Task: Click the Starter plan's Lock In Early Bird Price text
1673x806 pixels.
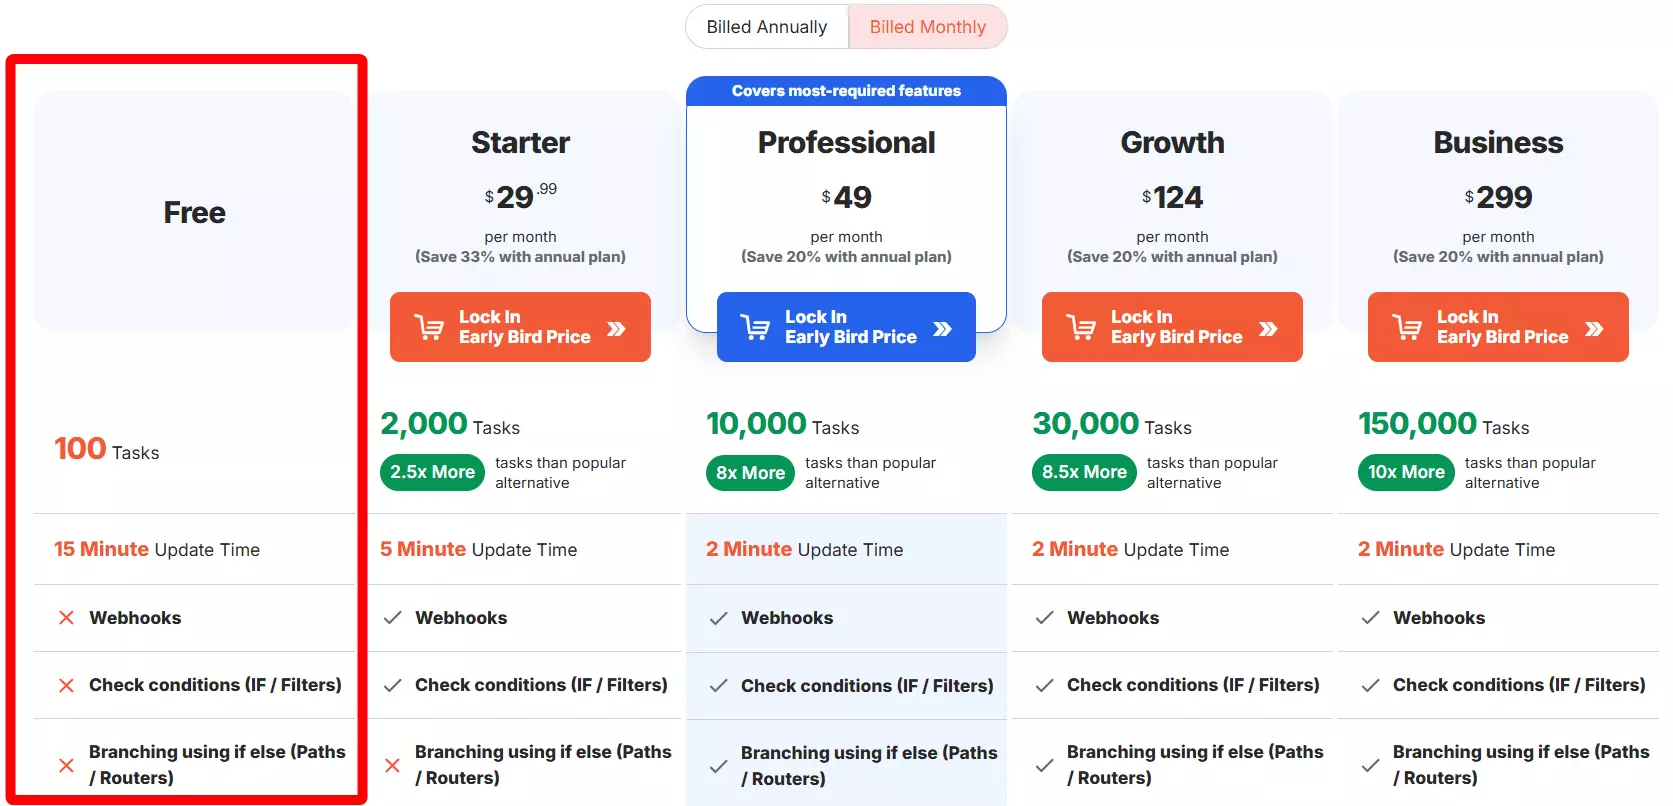Action: coord(524,327)
